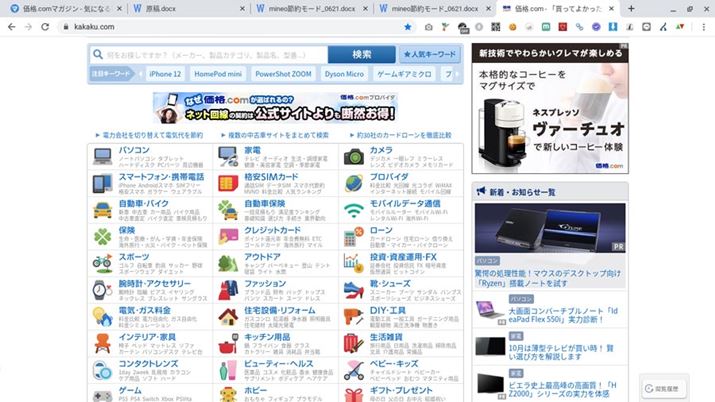
Task: Select the 自動車保険 clover car icon
Action: pos(228,210)
